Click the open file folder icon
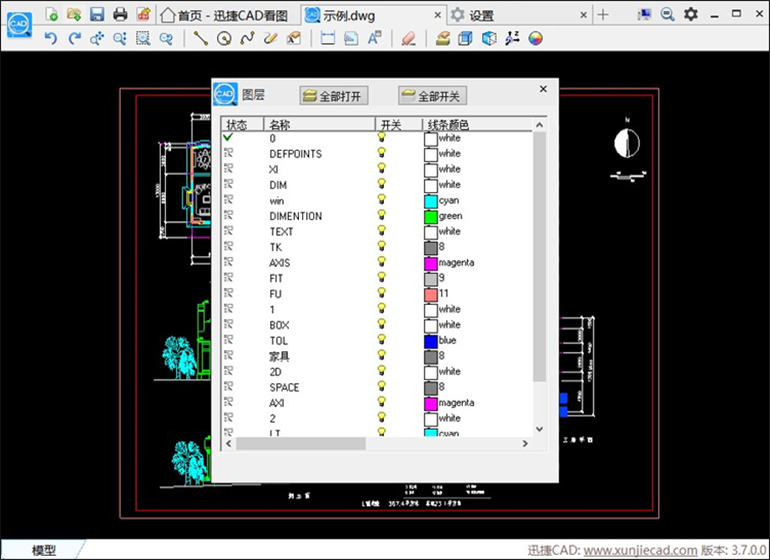 [x=74, y=14]
